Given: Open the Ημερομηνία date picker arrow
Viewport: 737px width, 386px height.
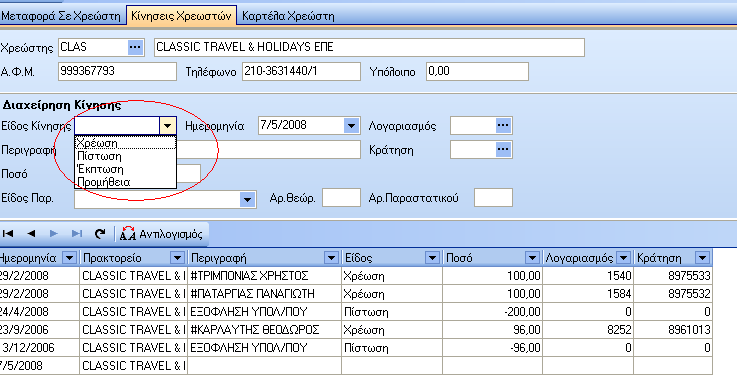Looking at the screenshot, I should 352,126.
